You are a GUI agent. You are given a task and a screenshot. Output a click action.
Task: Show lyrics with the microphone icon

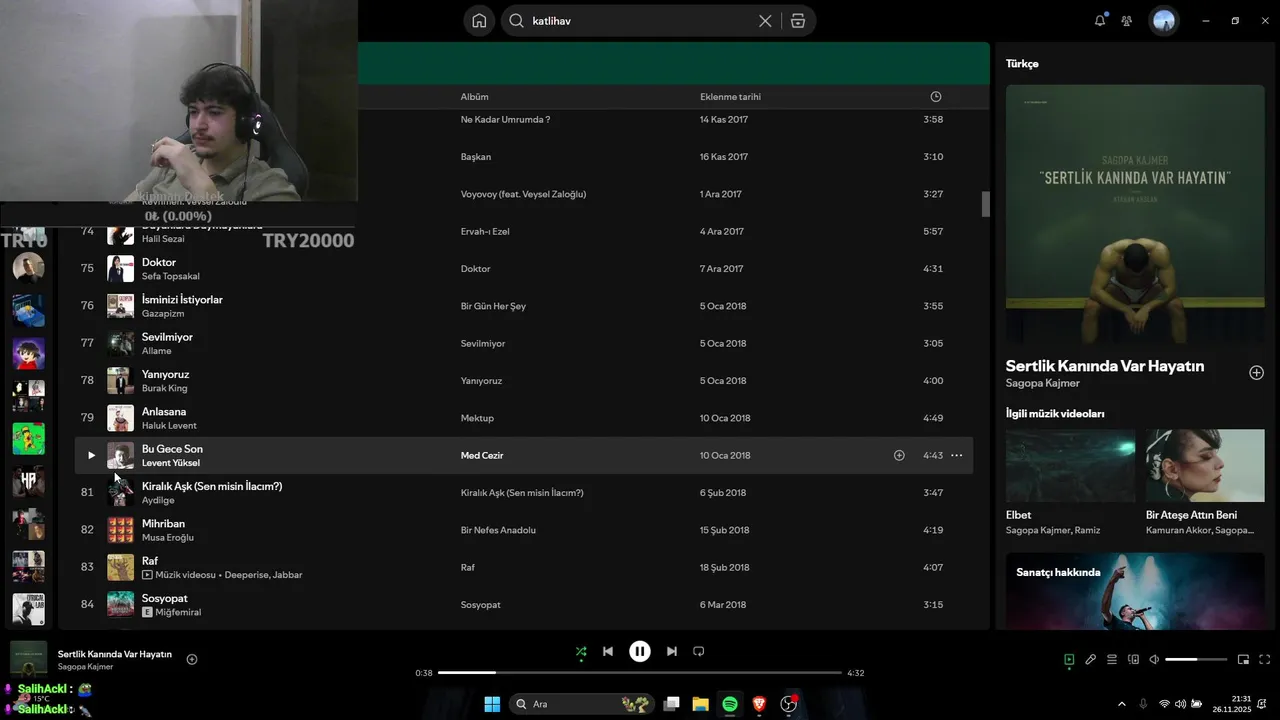pos(1091,659)
